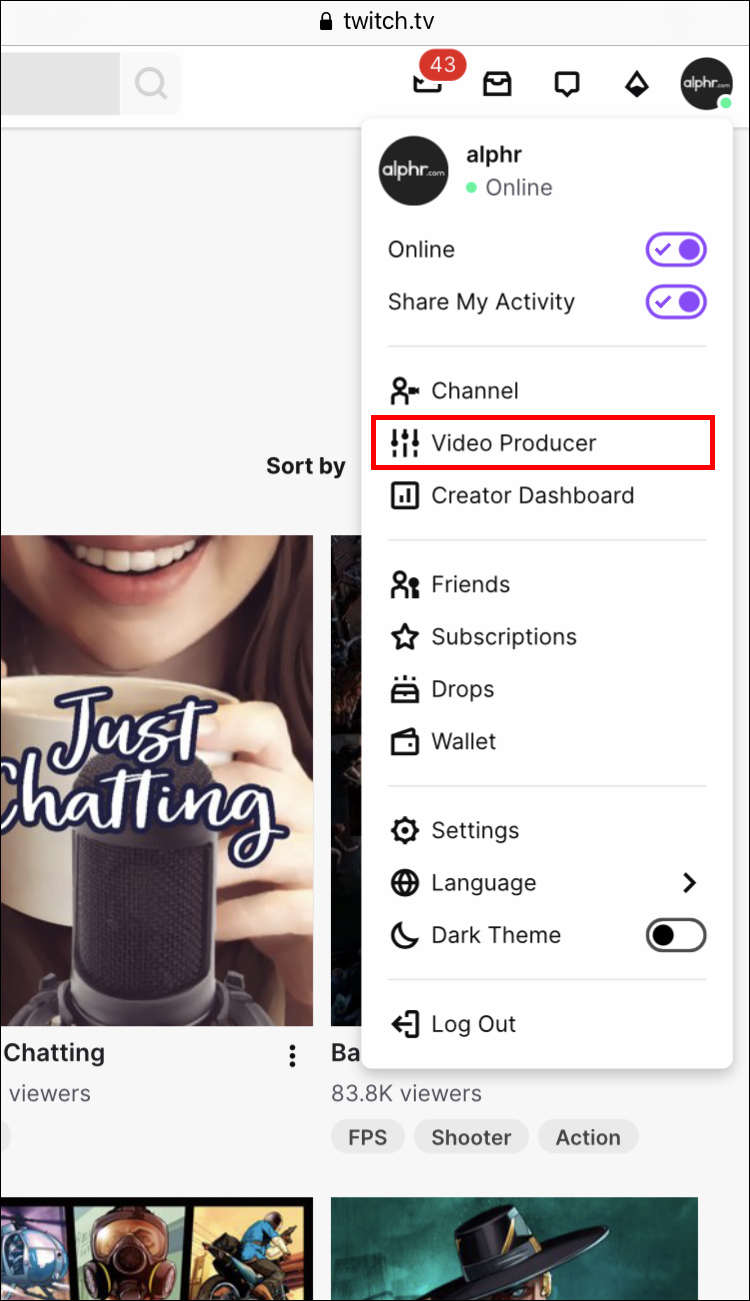Click the alphr profile picture in menu
750x1301 pixels.
(414, 171)
